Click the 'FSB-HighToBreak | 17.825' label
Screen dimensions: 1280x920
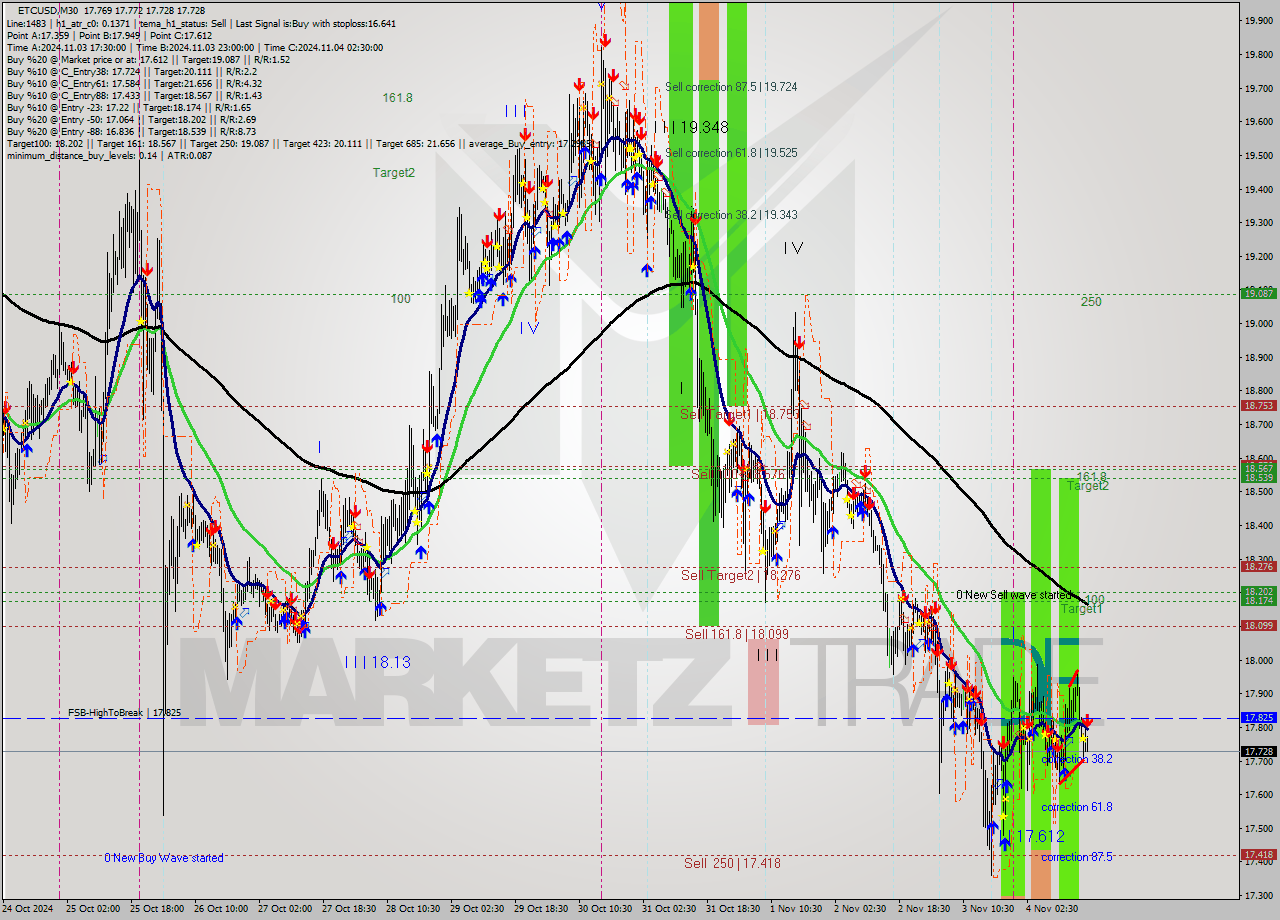click(x=125, y=713)
